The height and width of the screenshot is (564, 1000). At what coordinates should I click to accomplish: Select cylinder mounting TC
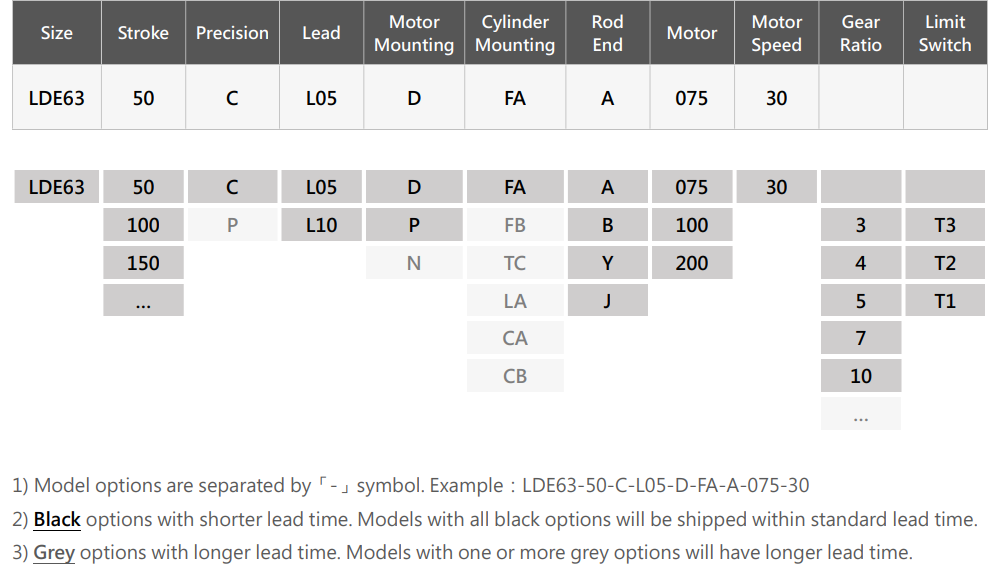coord(515,263)
